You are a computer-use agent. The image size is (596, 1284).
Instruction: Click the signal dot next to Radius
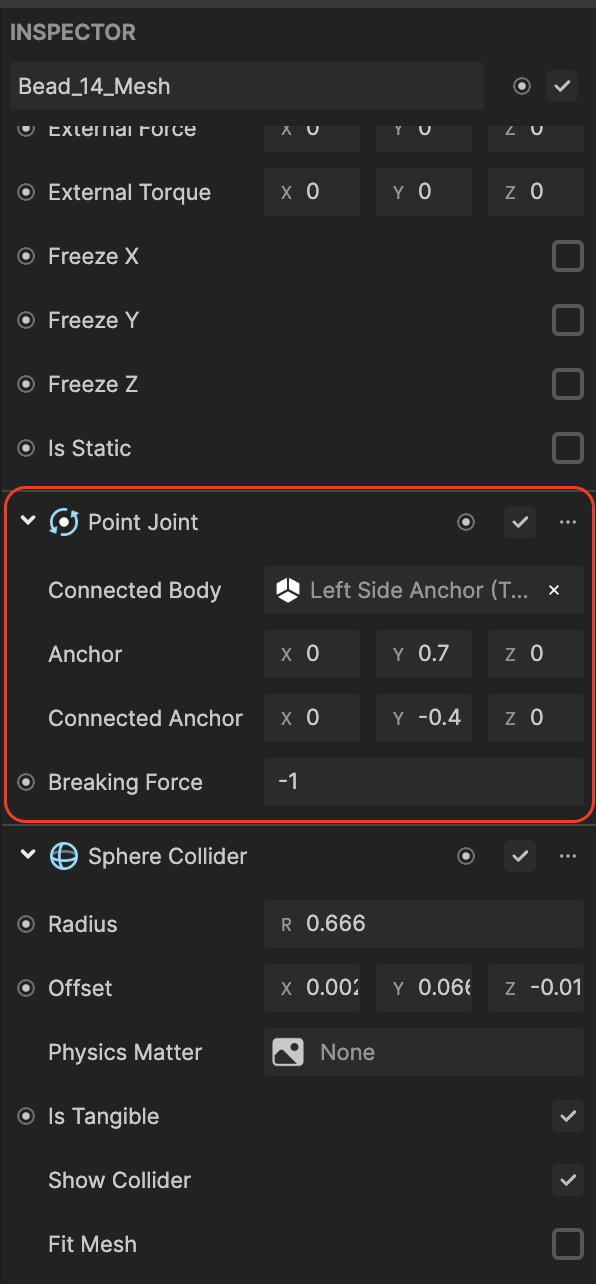[26, 924]
